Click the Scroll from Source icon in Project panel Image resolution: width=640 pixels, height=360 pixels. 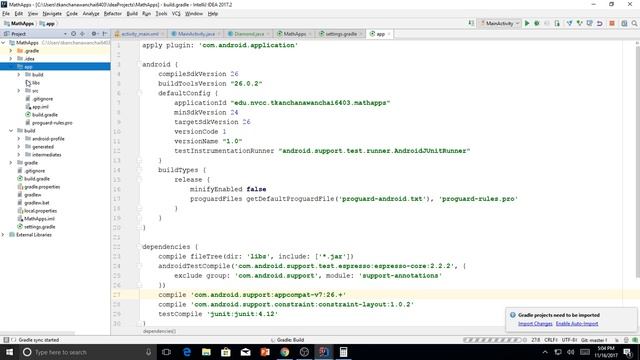pos(73,33)
